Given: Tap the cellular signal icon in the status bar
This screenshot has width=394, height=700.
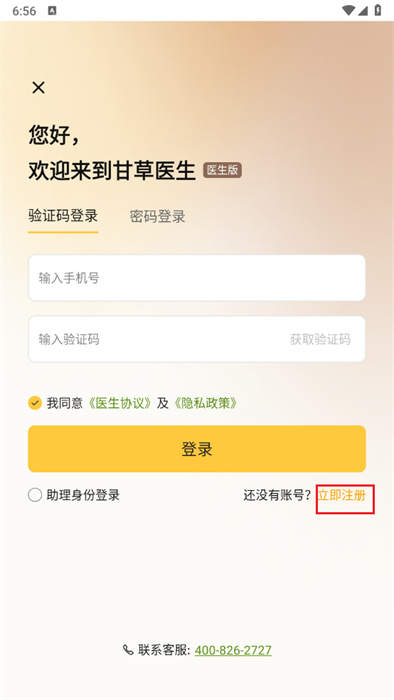Looking at the screenshot, I should pyautogui.click(x=362, y=10).
